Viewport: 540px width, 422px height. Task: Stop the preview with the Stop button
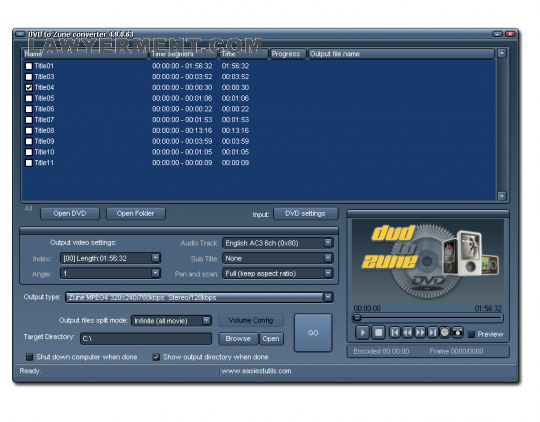pyautogui.click(x=378, y=332)
